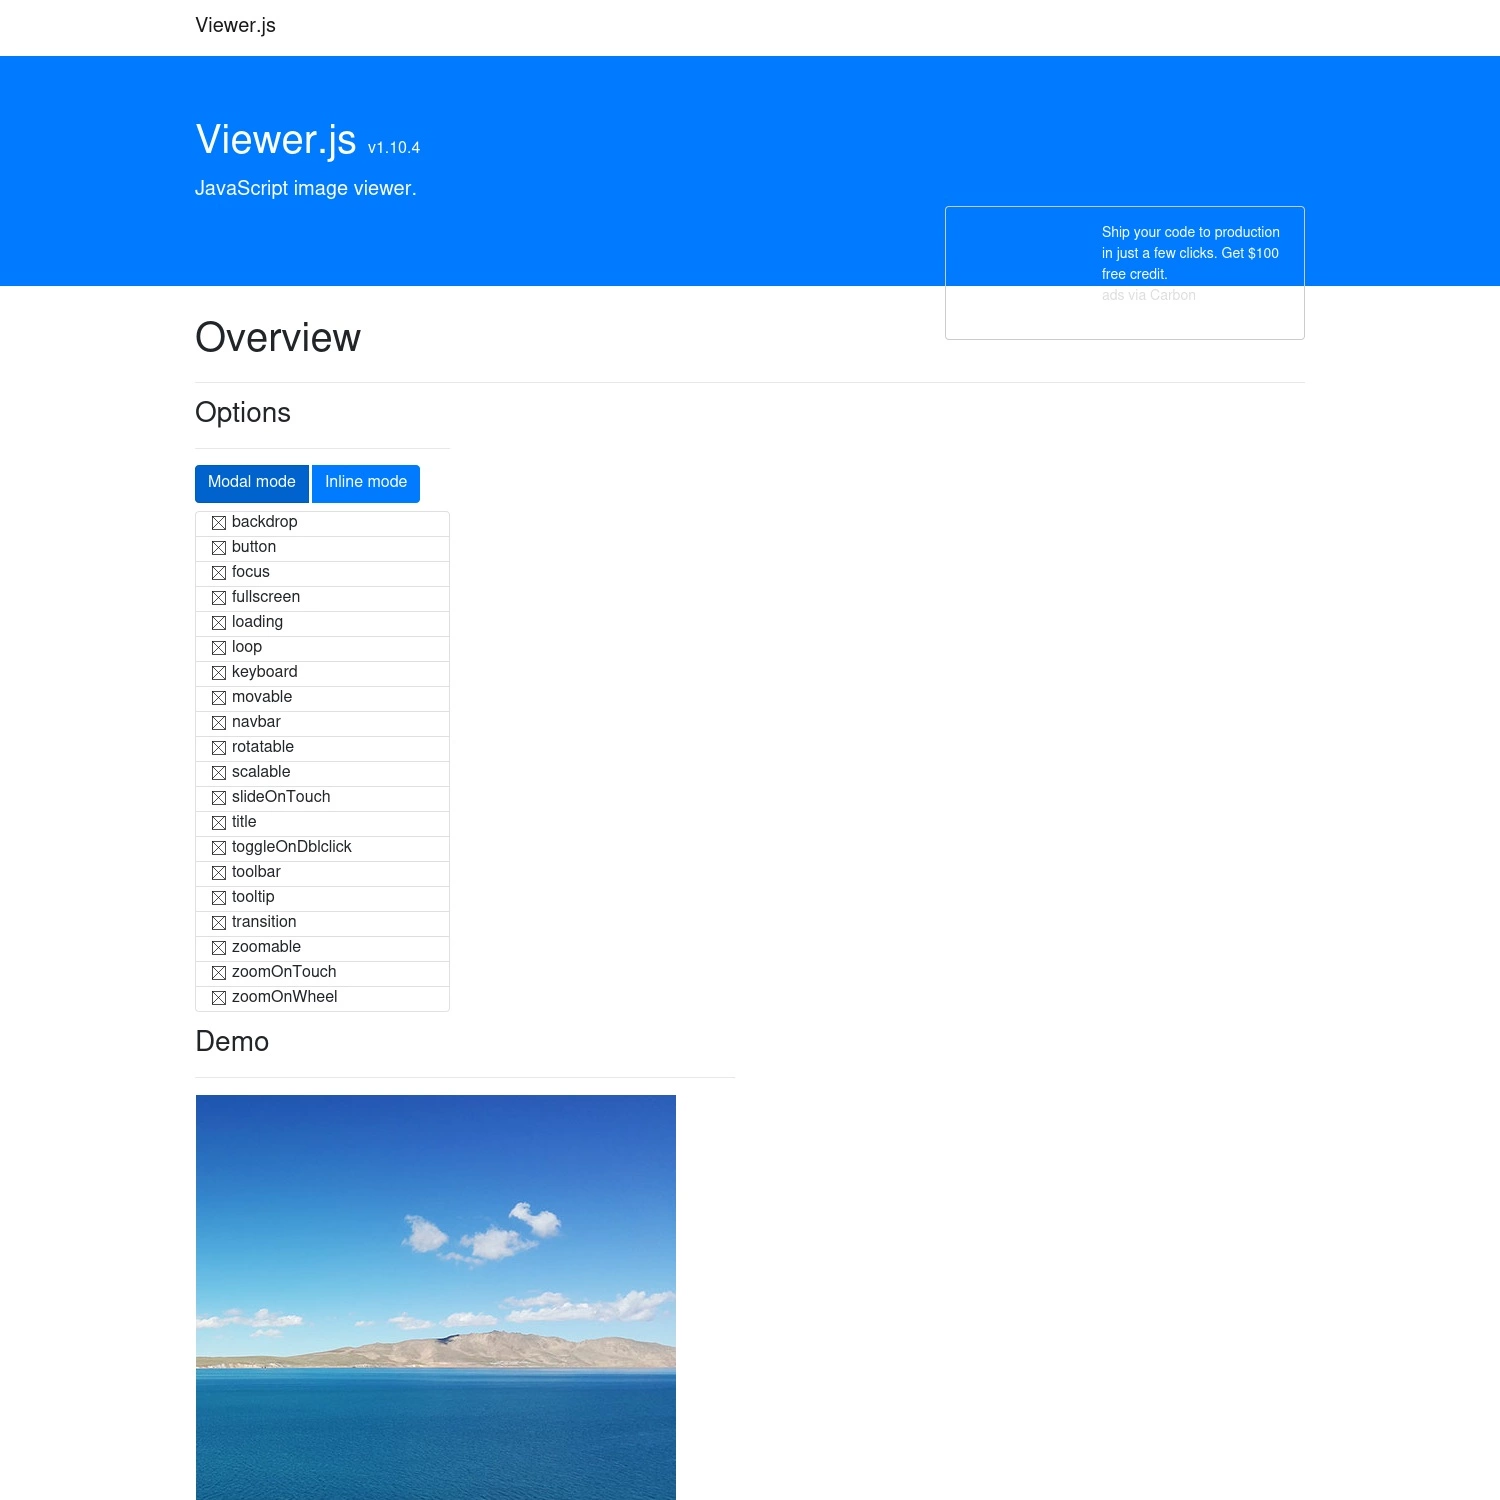Toggle the movable option checkbox
Viewport: 1500px width, 1500px height.
[x=219, y=698]
